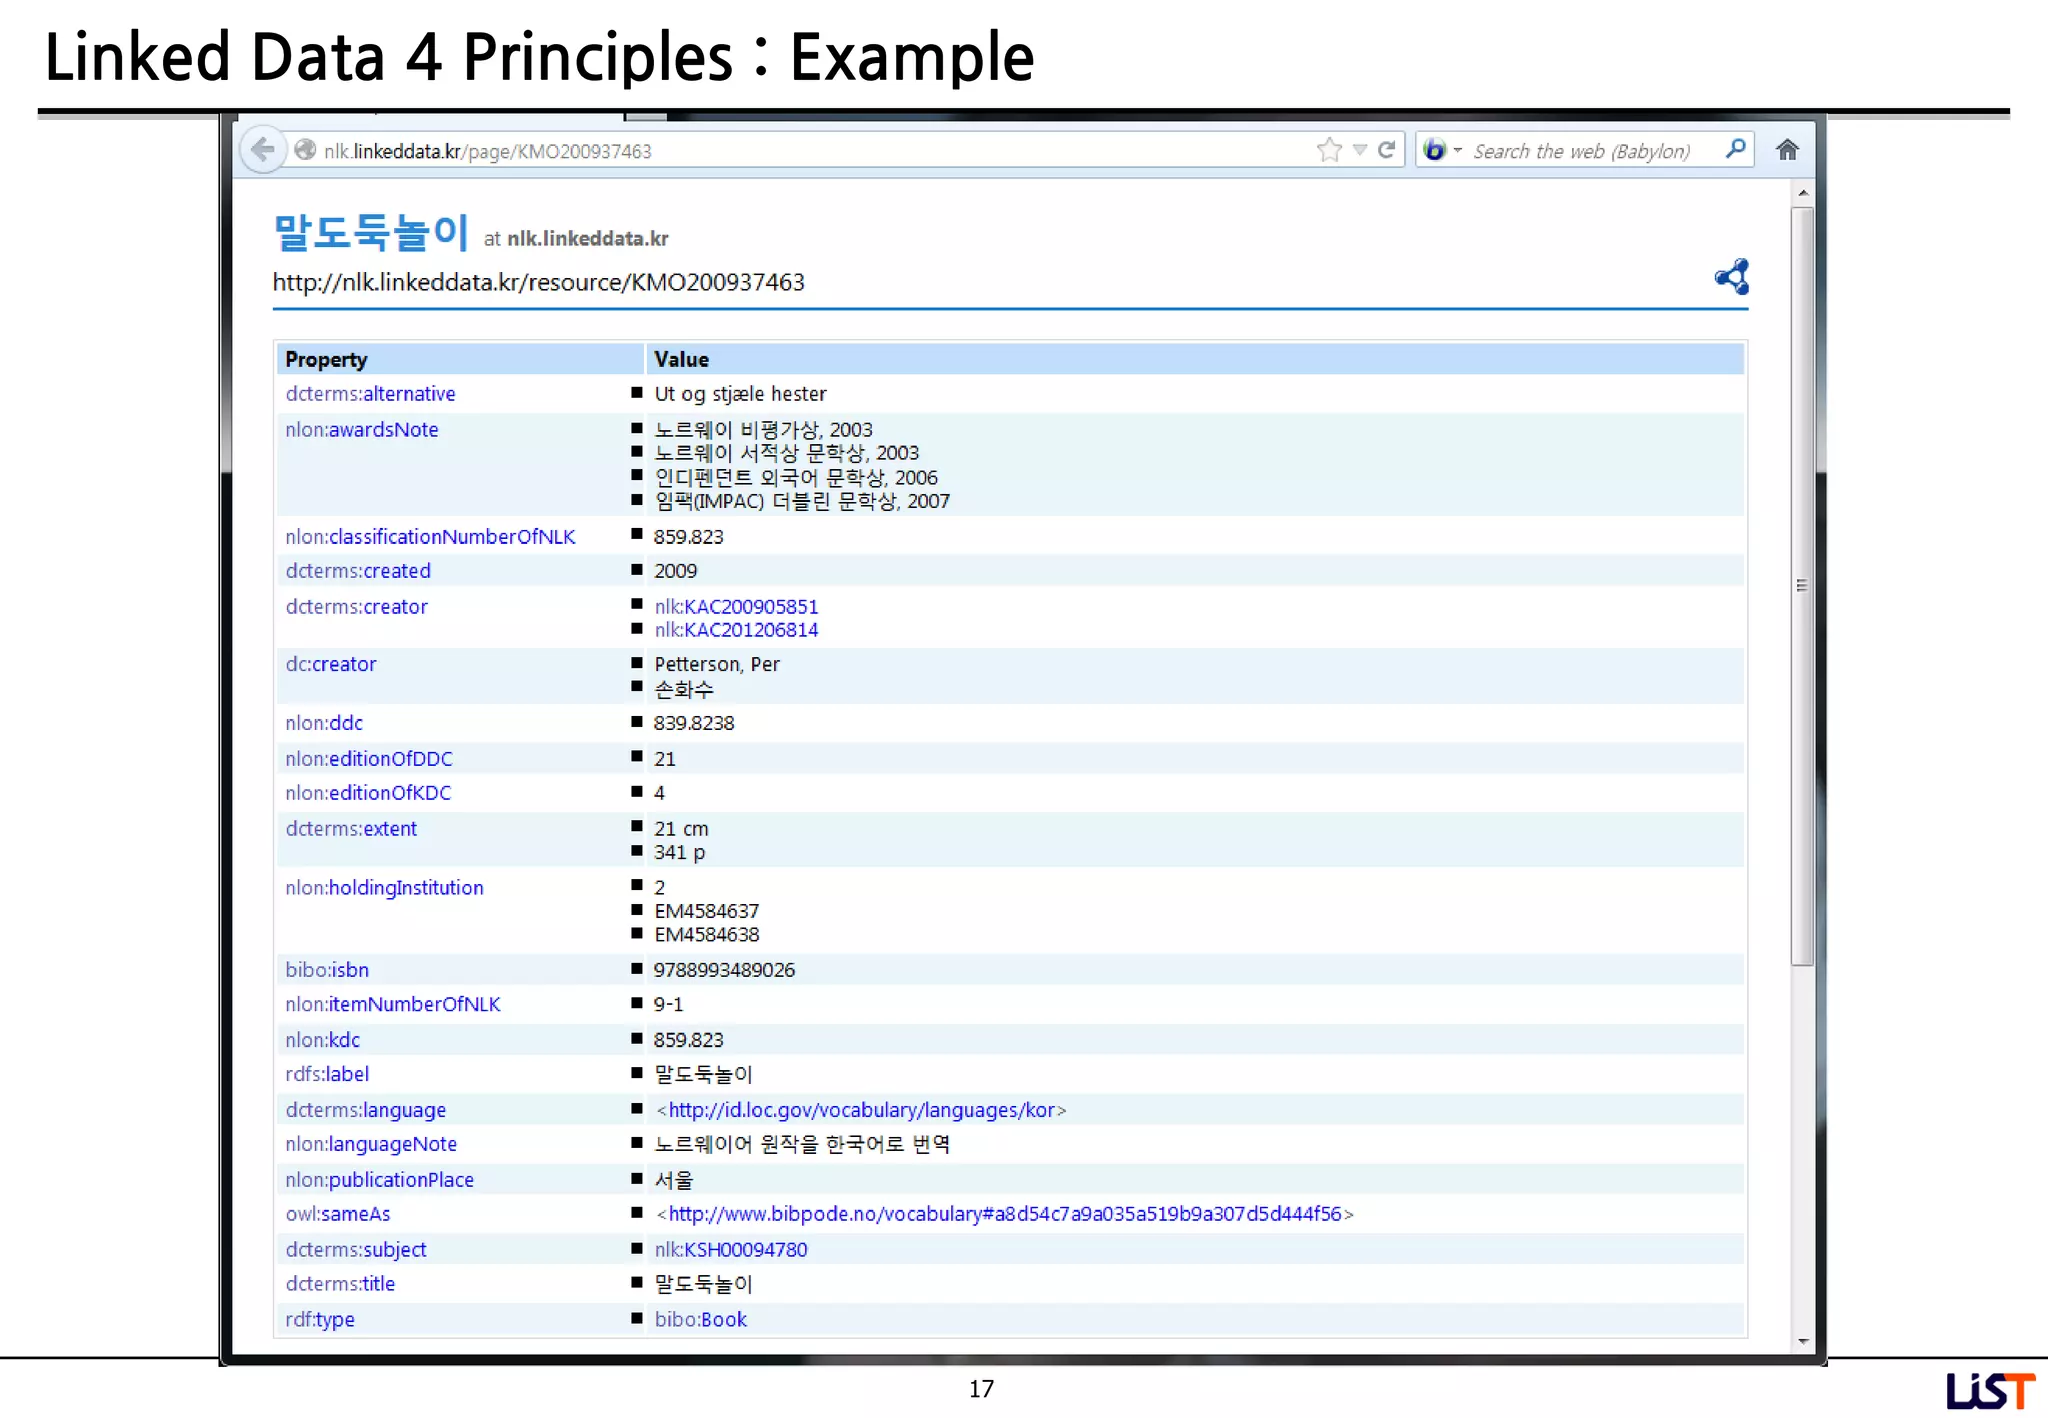Click the globe site identity icon

point(305,150)
